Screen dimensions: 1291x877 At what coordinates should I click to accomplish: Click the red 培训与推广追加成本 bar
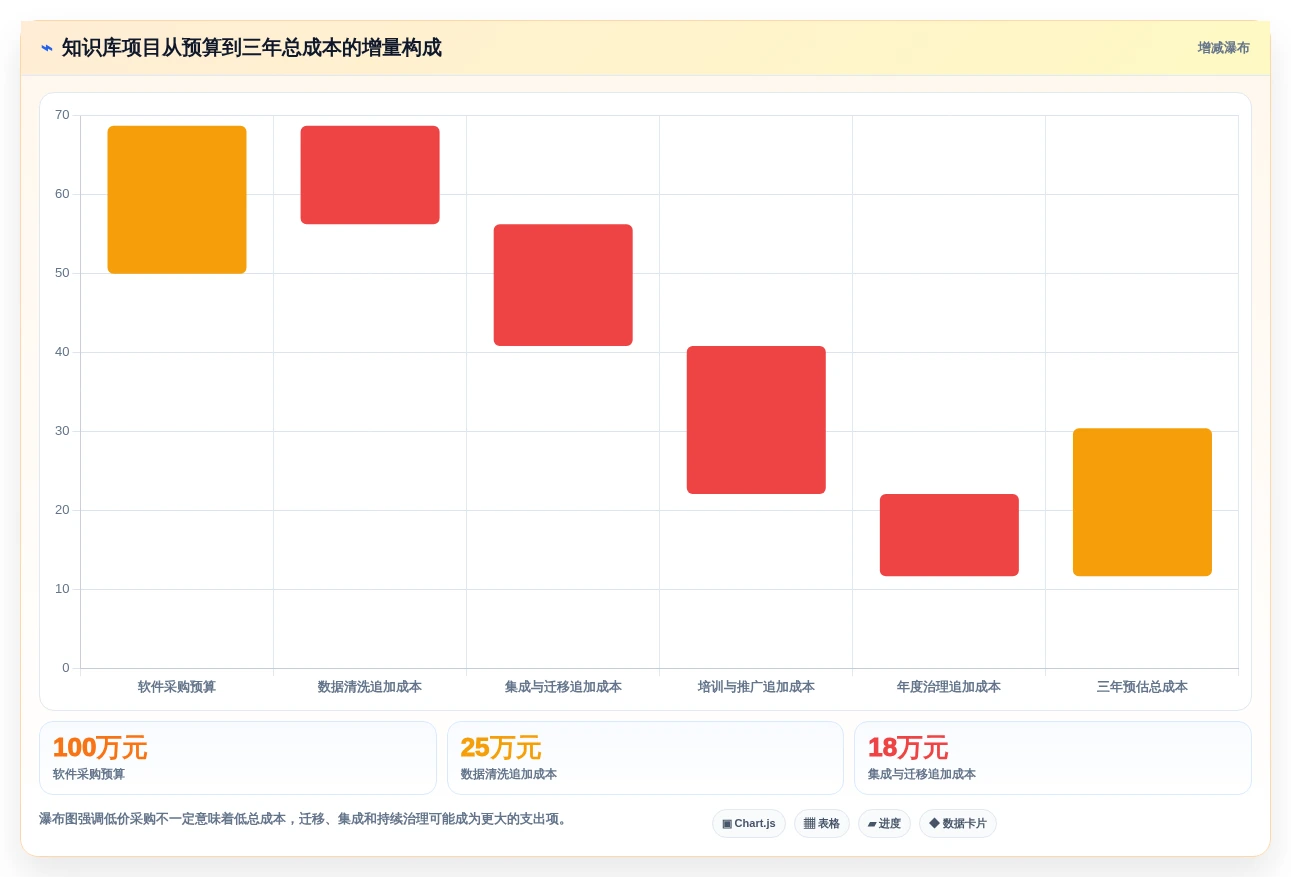pyautogui.click(x=756, y=420)
